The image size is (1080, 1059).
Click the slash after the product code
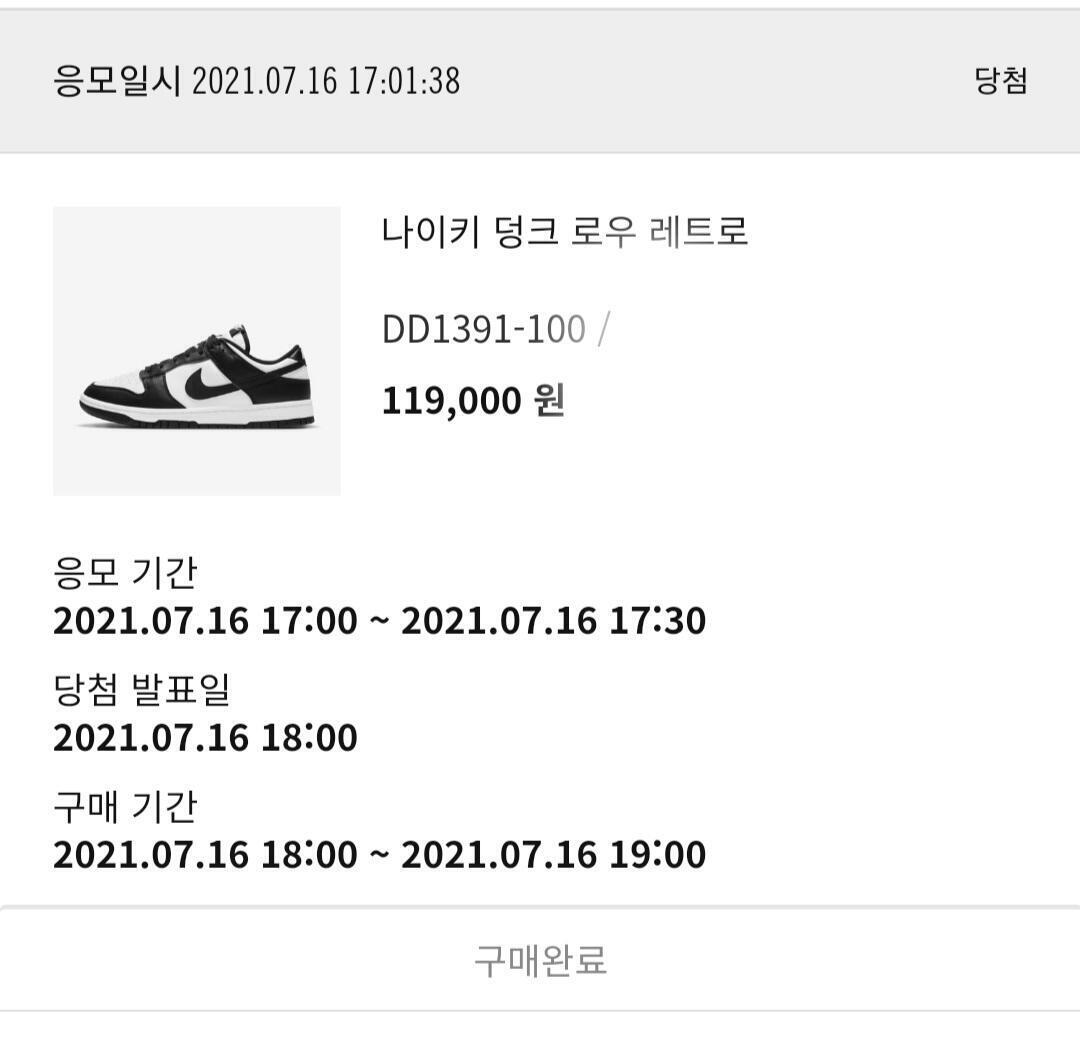(602, 329)
